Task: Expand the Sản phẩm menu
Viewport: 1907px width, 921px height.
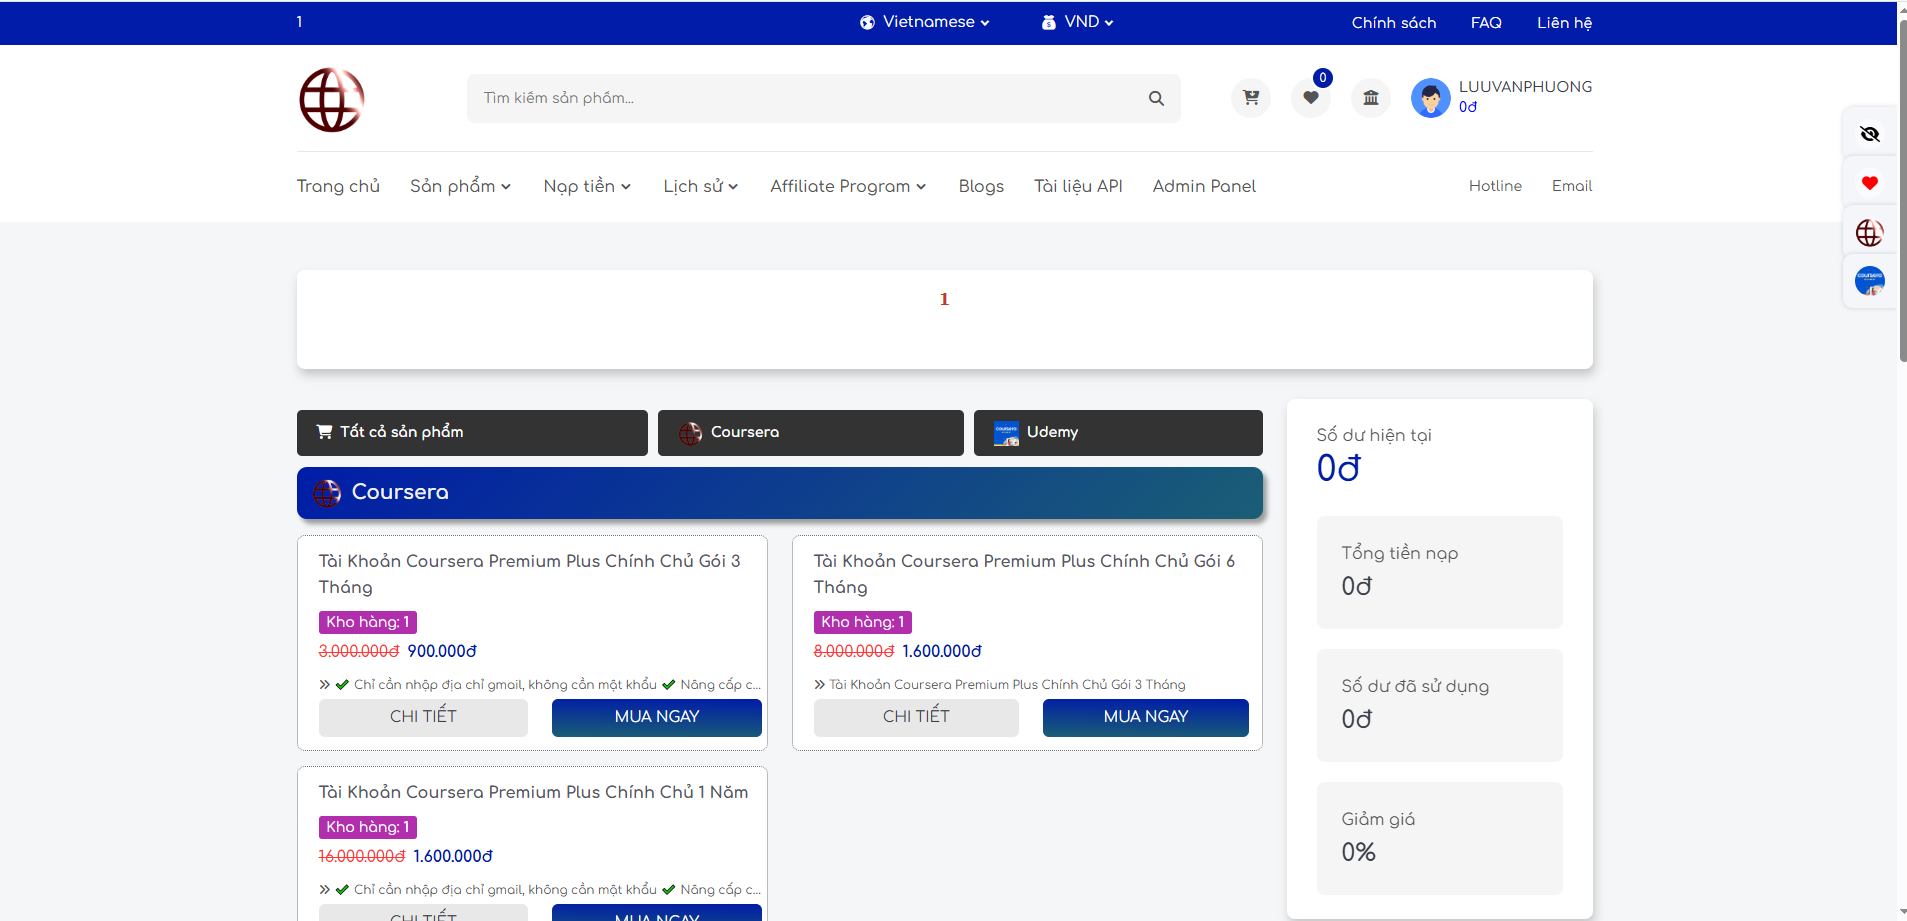Action: point(460,186)
